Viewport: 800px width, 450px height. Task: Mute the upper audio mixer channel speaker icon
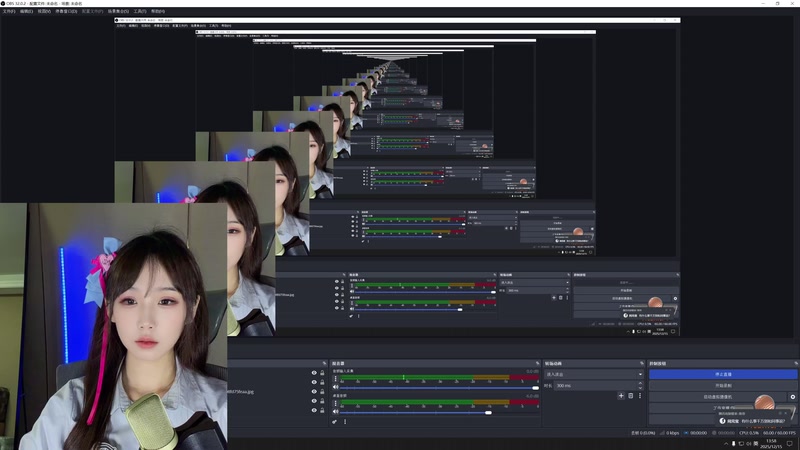(335, 387)
